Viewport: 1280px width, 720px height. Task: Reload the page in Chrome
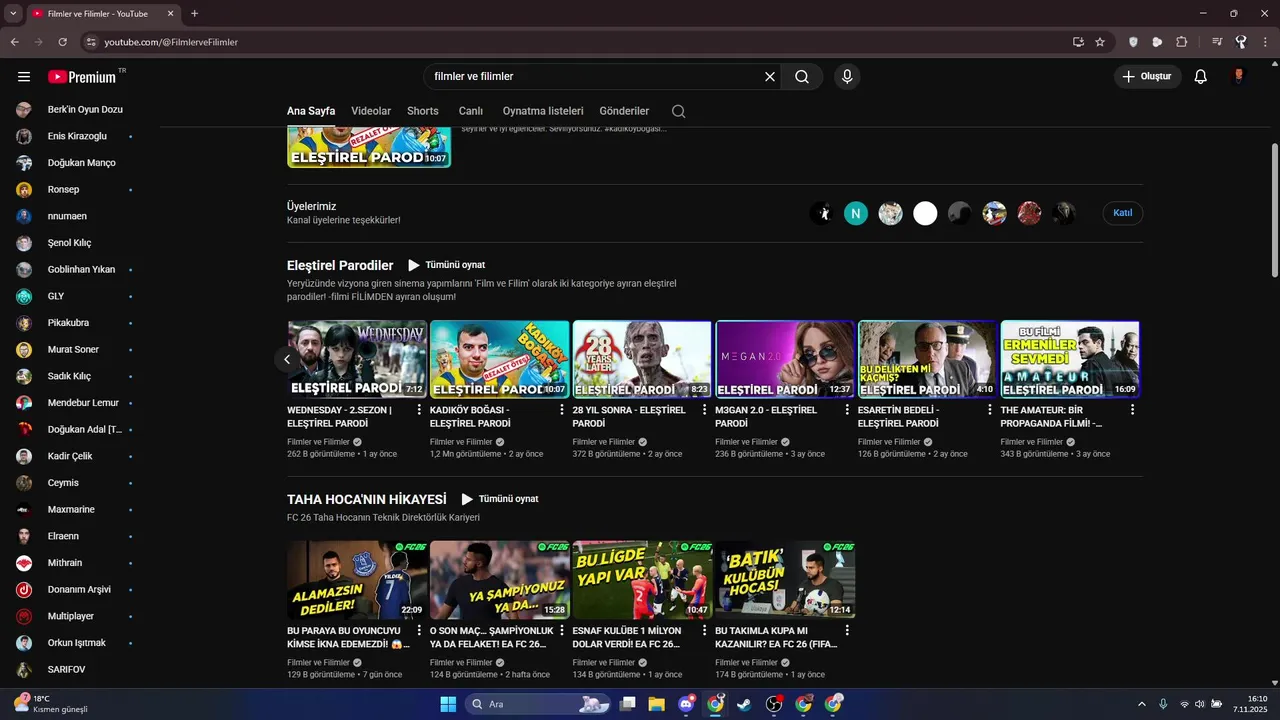coord(62,42)
